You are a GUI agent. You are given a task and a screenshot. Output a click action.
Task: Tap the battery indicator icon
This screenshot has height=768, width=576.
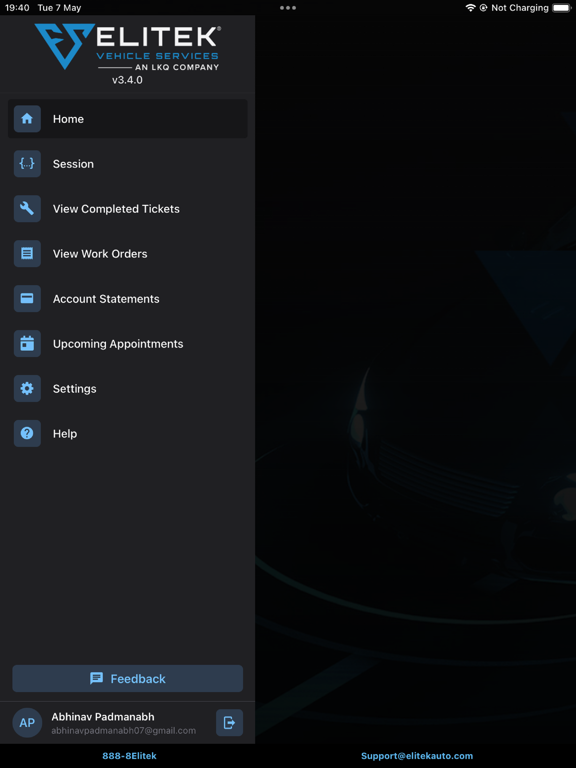click(x=561, y=8)
